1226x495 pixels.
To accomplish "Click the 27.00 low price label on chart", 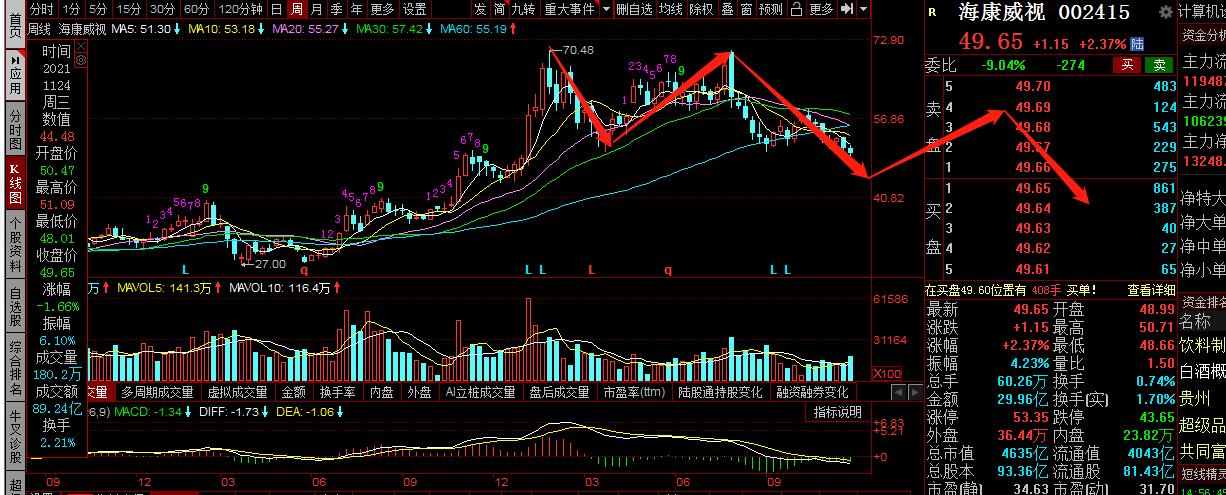I will click(270, 263).
